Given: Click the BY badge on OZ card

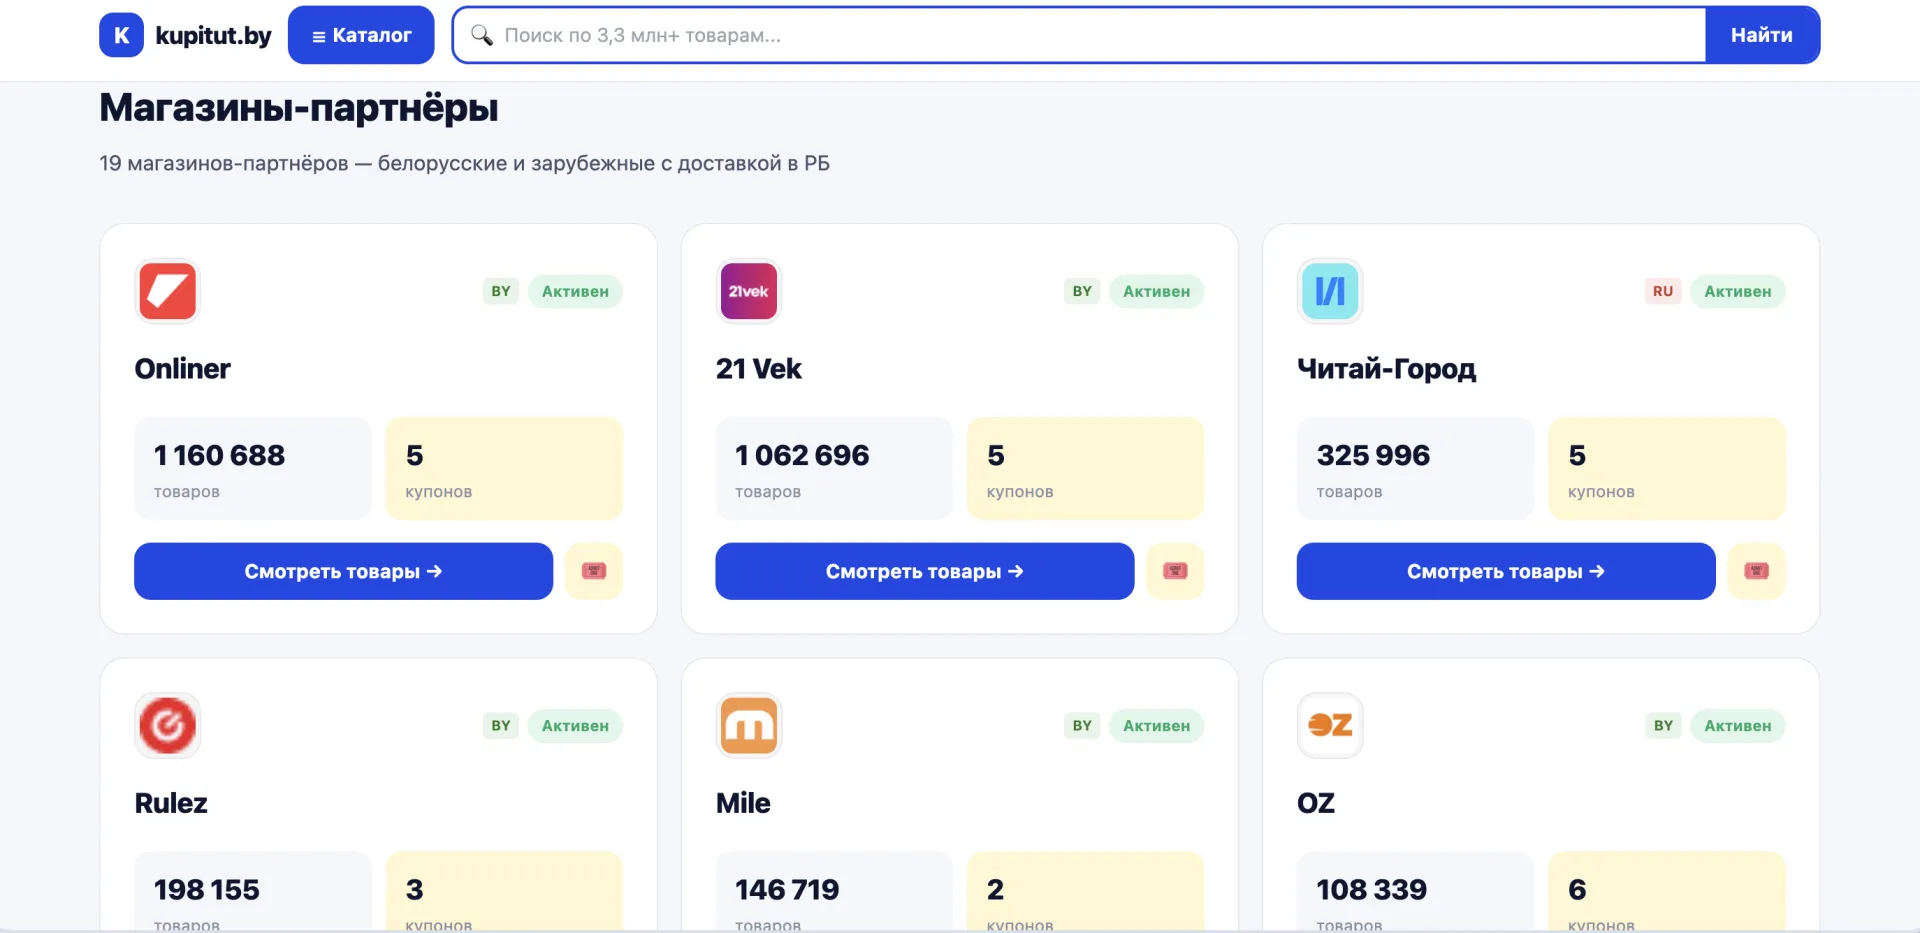Looking at the screenshot, I should [1663, 725].
